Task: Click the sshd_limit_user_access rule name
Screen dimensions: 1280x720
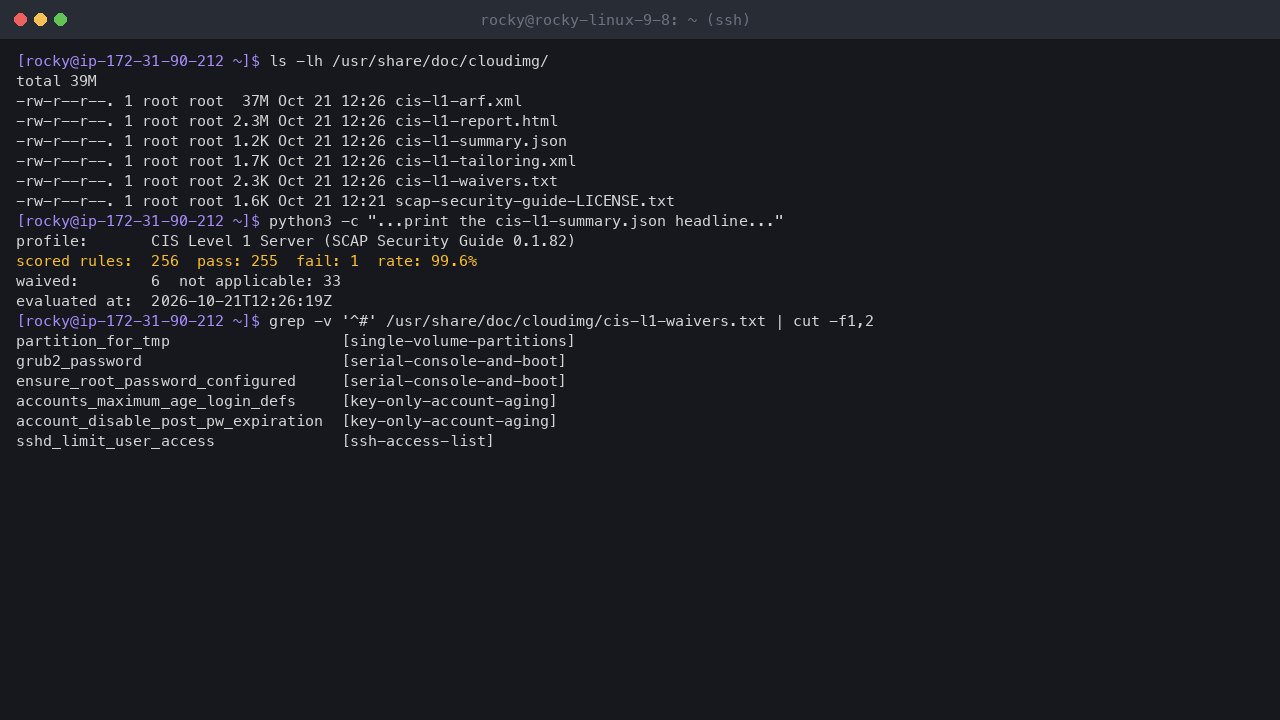Action: (115, 441)
